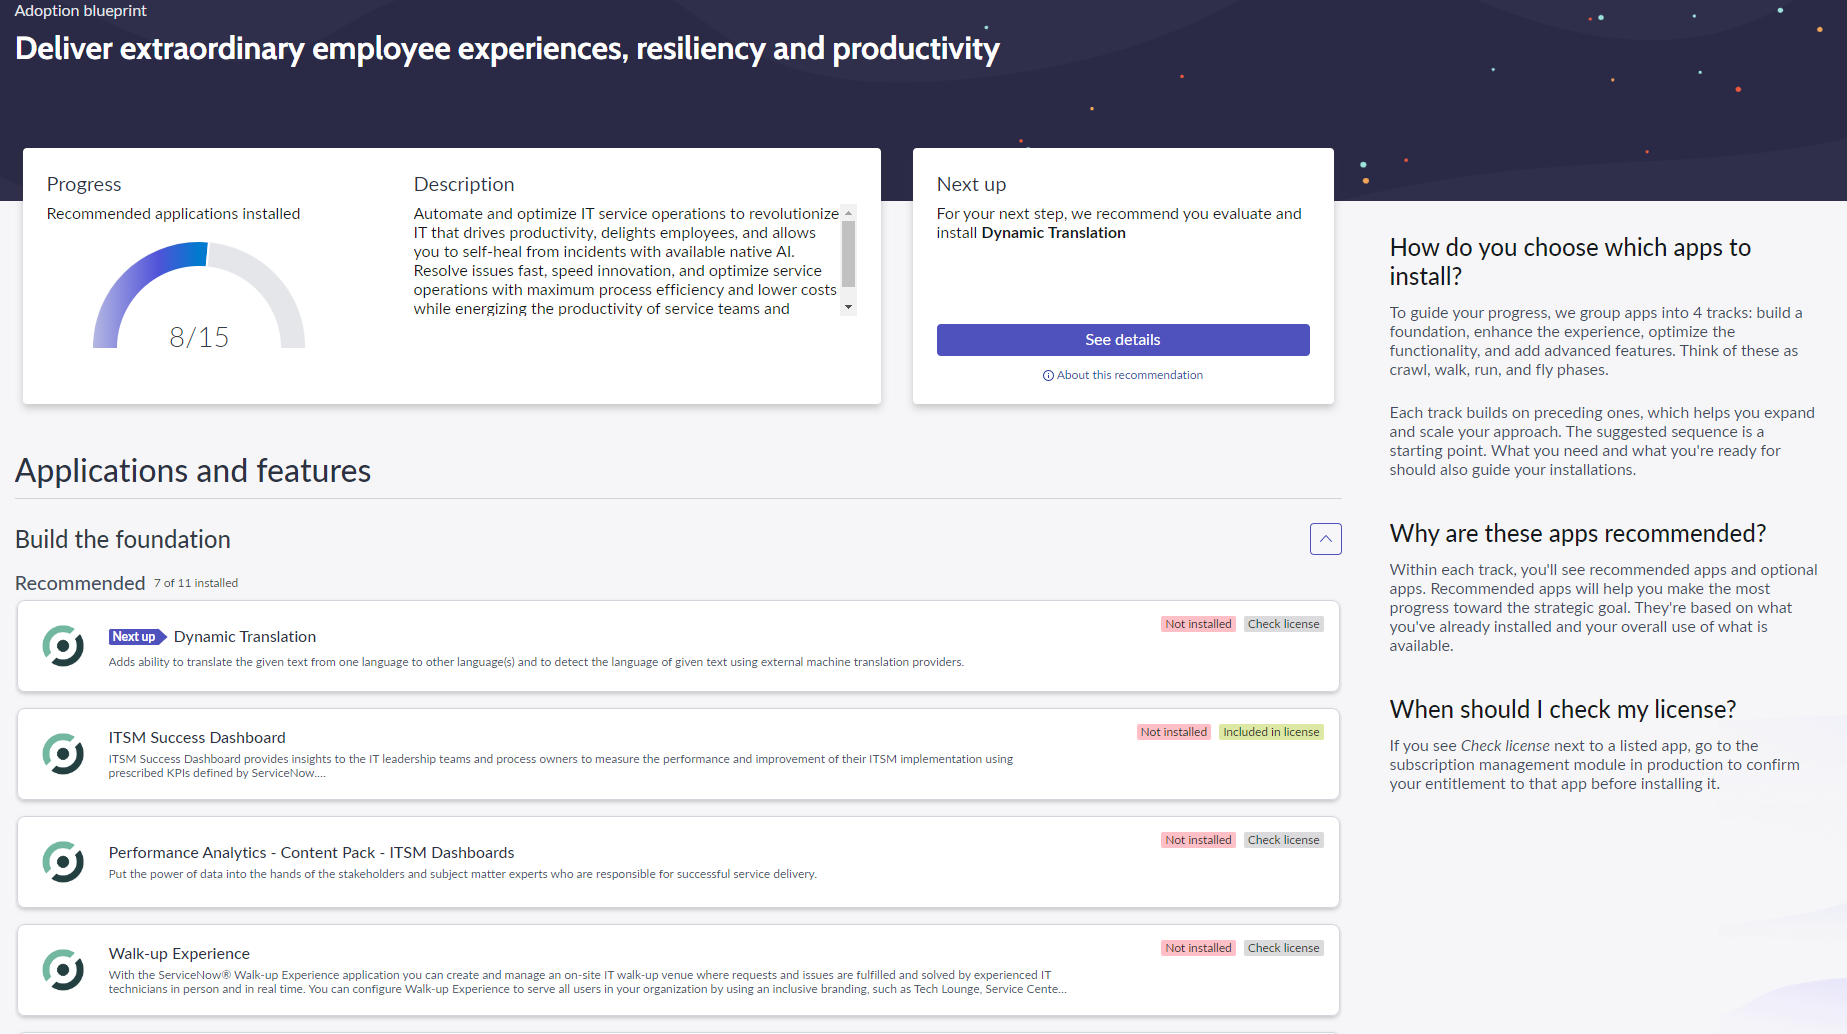Open the ITSM Success Dashboard title

click(197, 738)
